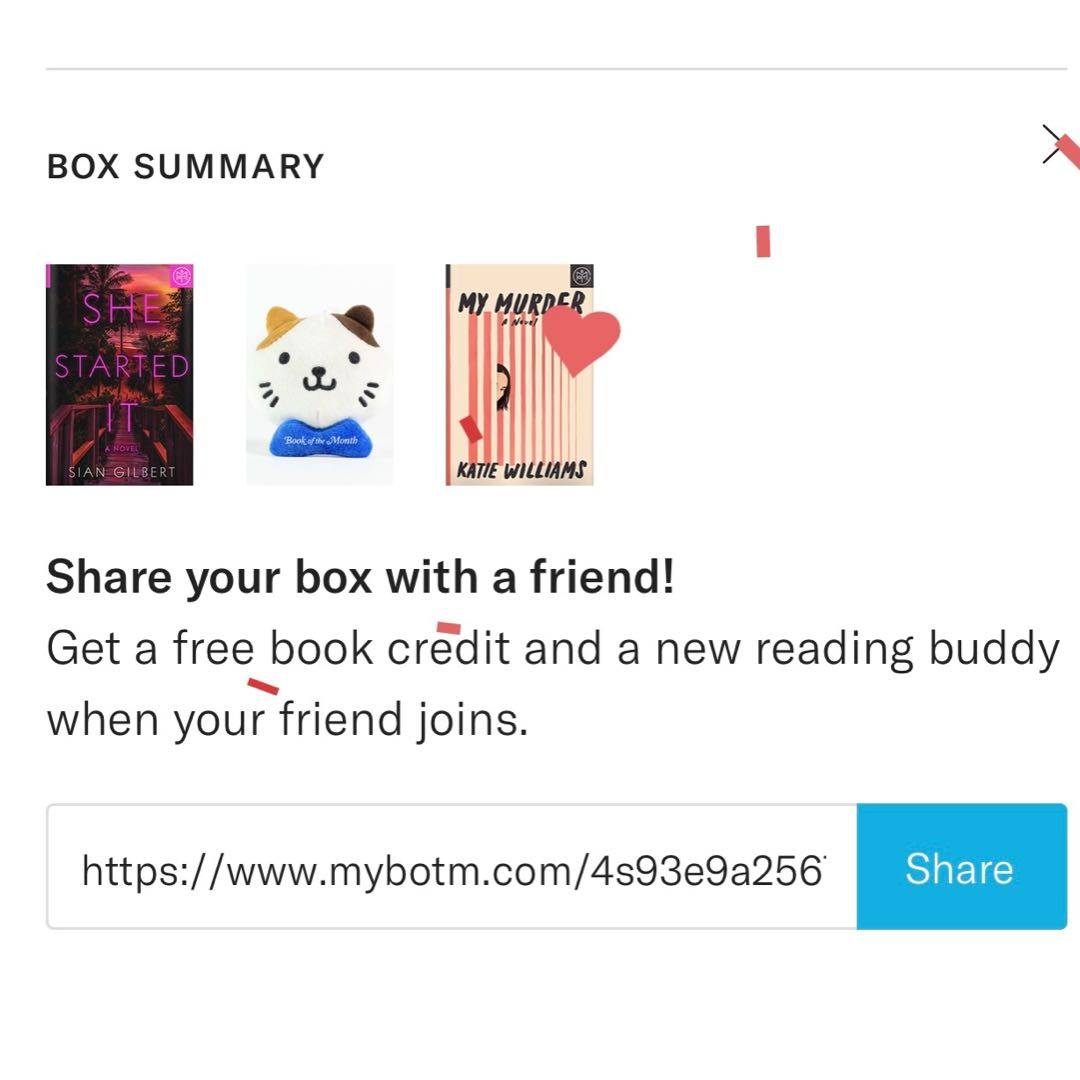Click the "Share your box with a friend!" heading

360,578
